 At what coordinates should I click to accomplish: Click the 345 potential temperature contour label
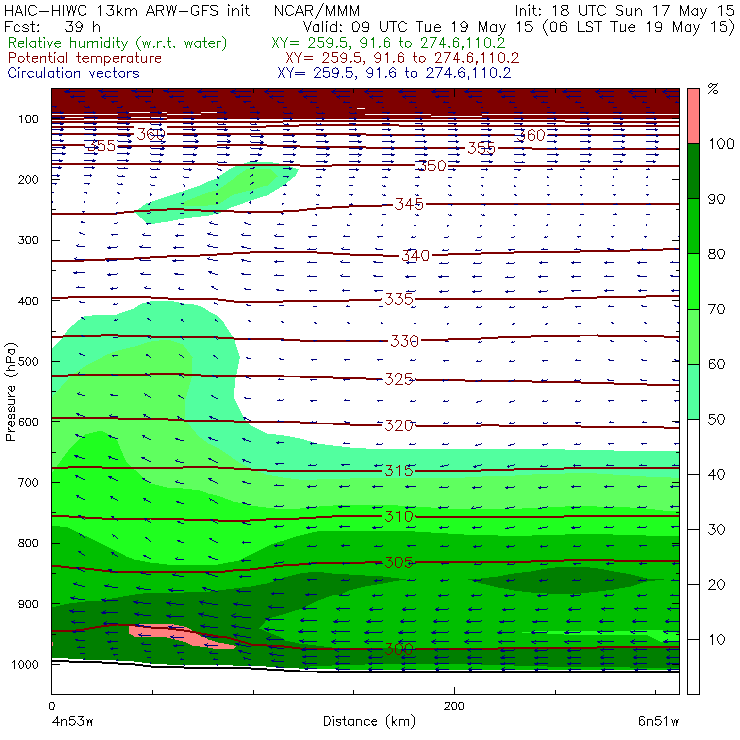click(x=409, y=204)
